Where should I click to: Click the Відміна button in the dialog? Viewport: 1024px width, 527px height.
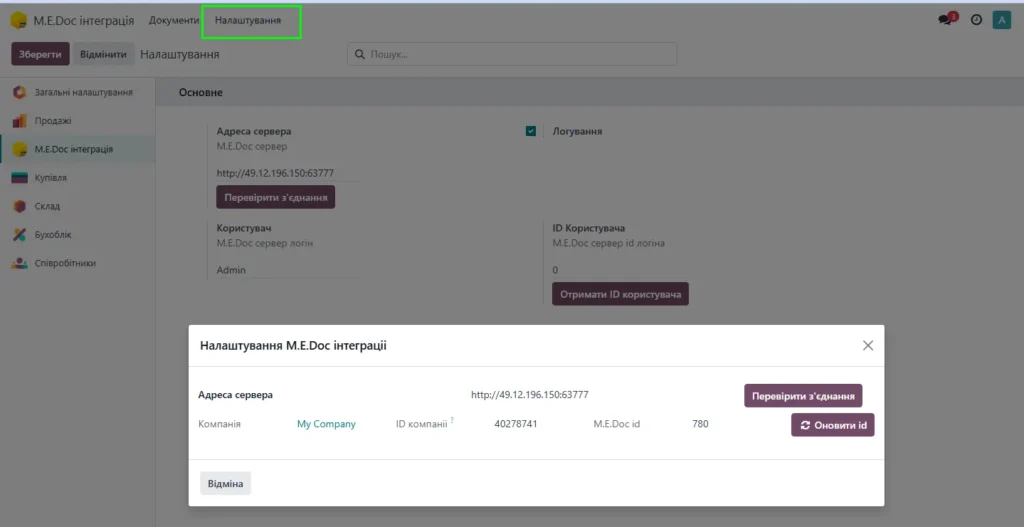click(225, 484)
